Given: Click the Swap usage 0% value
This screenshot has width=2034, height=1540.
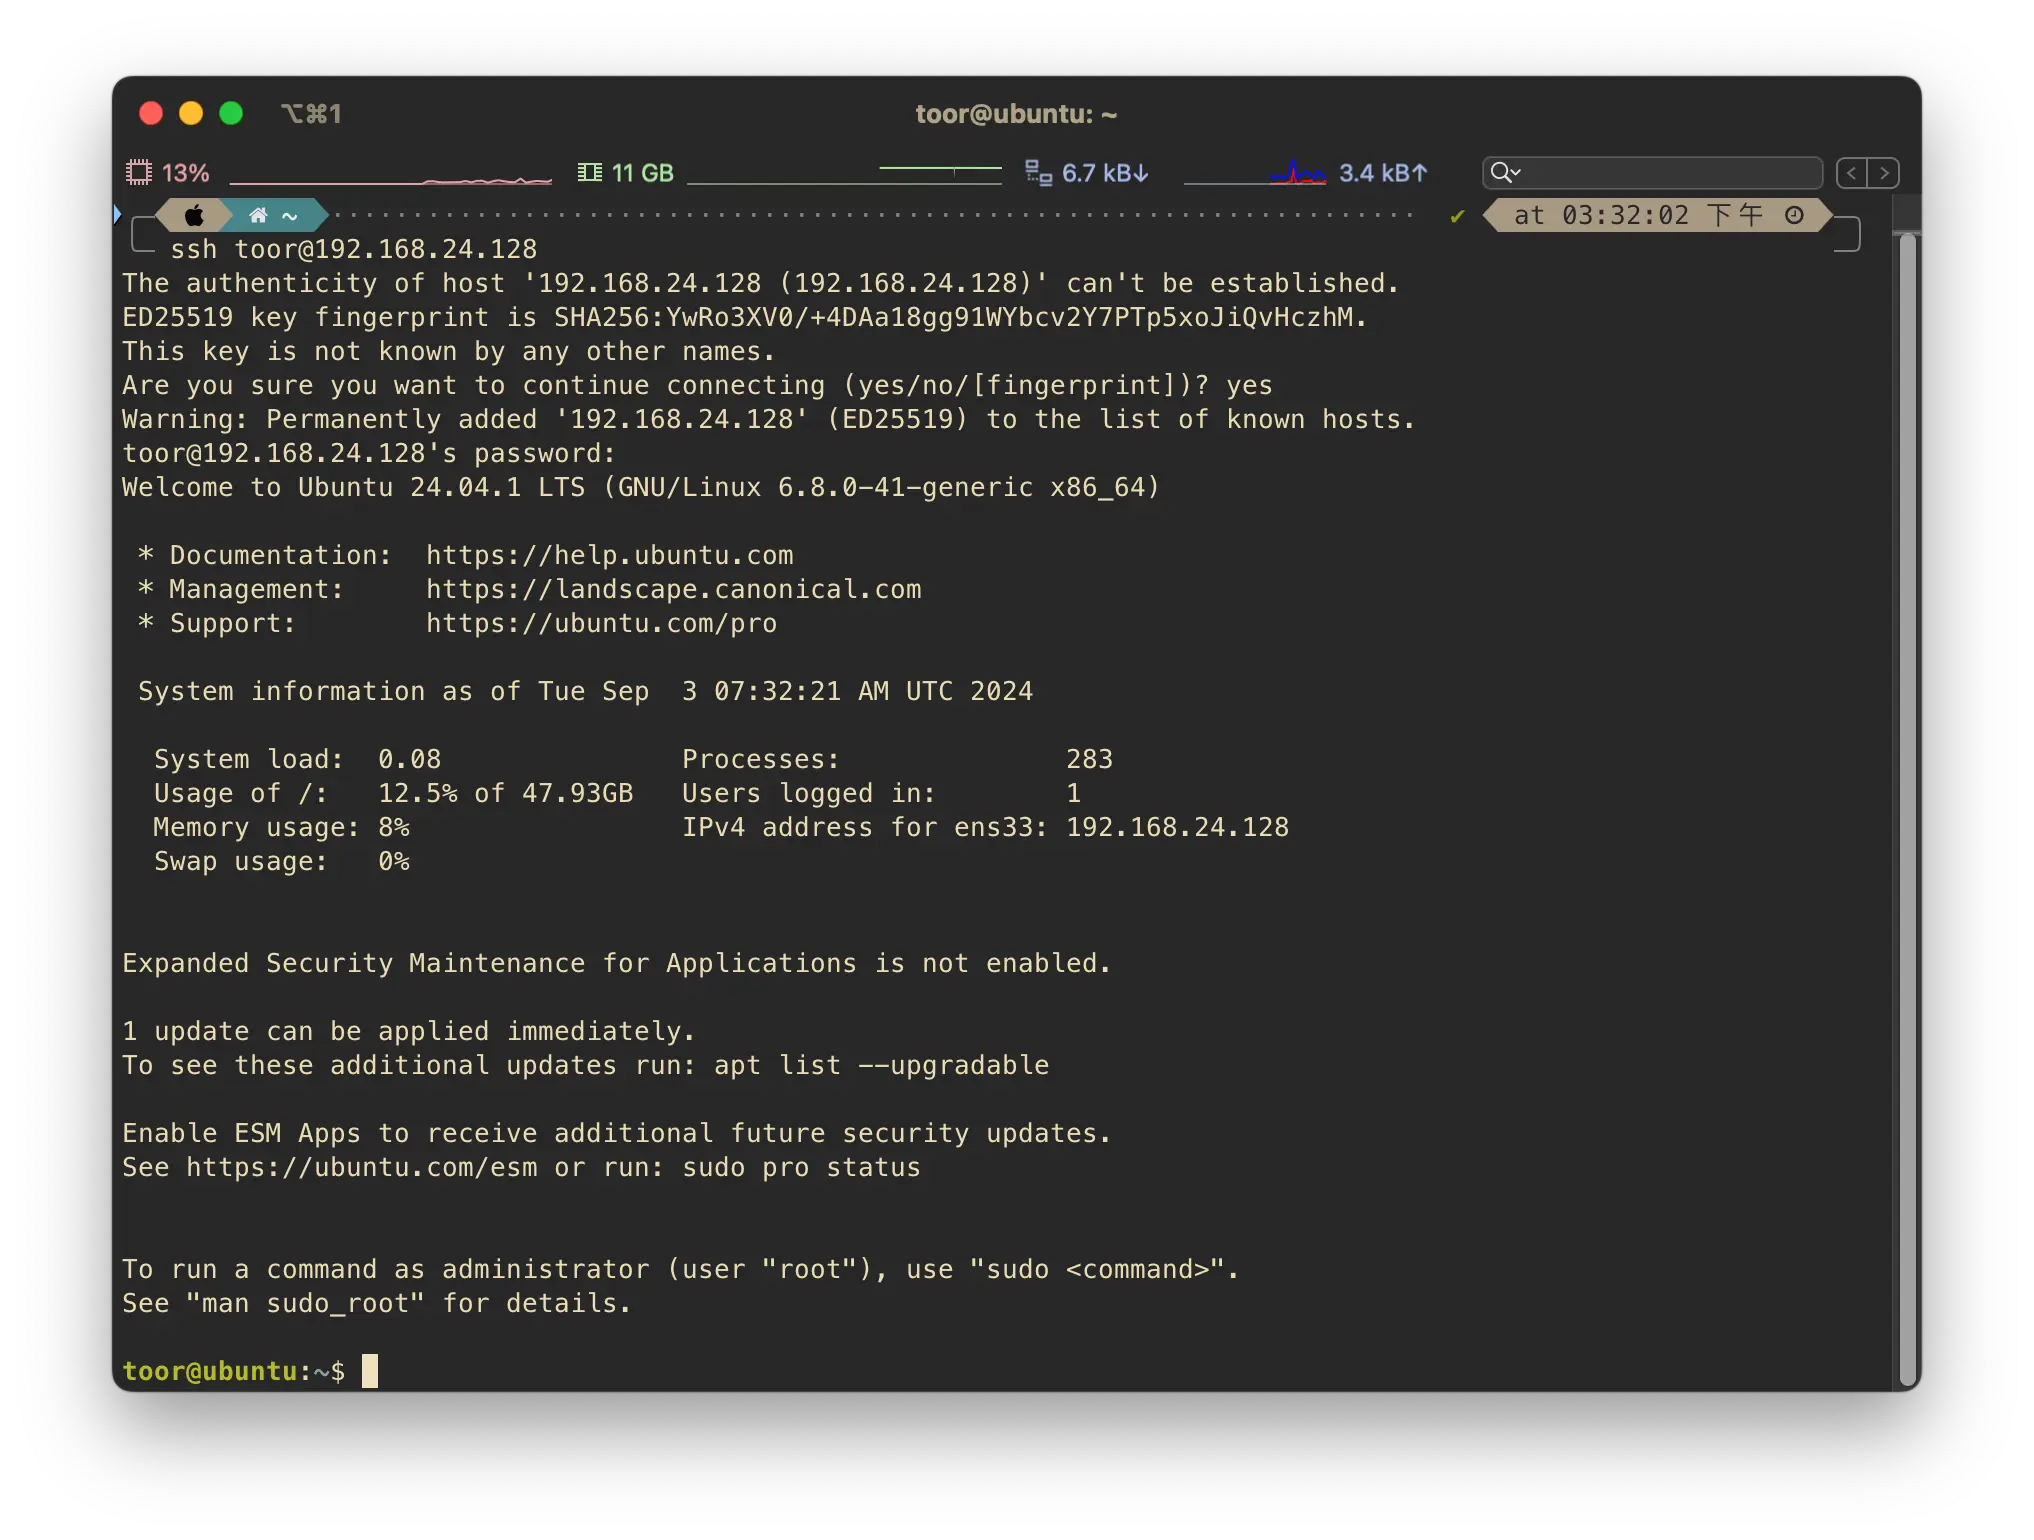Looking at the screenshot, I should coord(393,861).
